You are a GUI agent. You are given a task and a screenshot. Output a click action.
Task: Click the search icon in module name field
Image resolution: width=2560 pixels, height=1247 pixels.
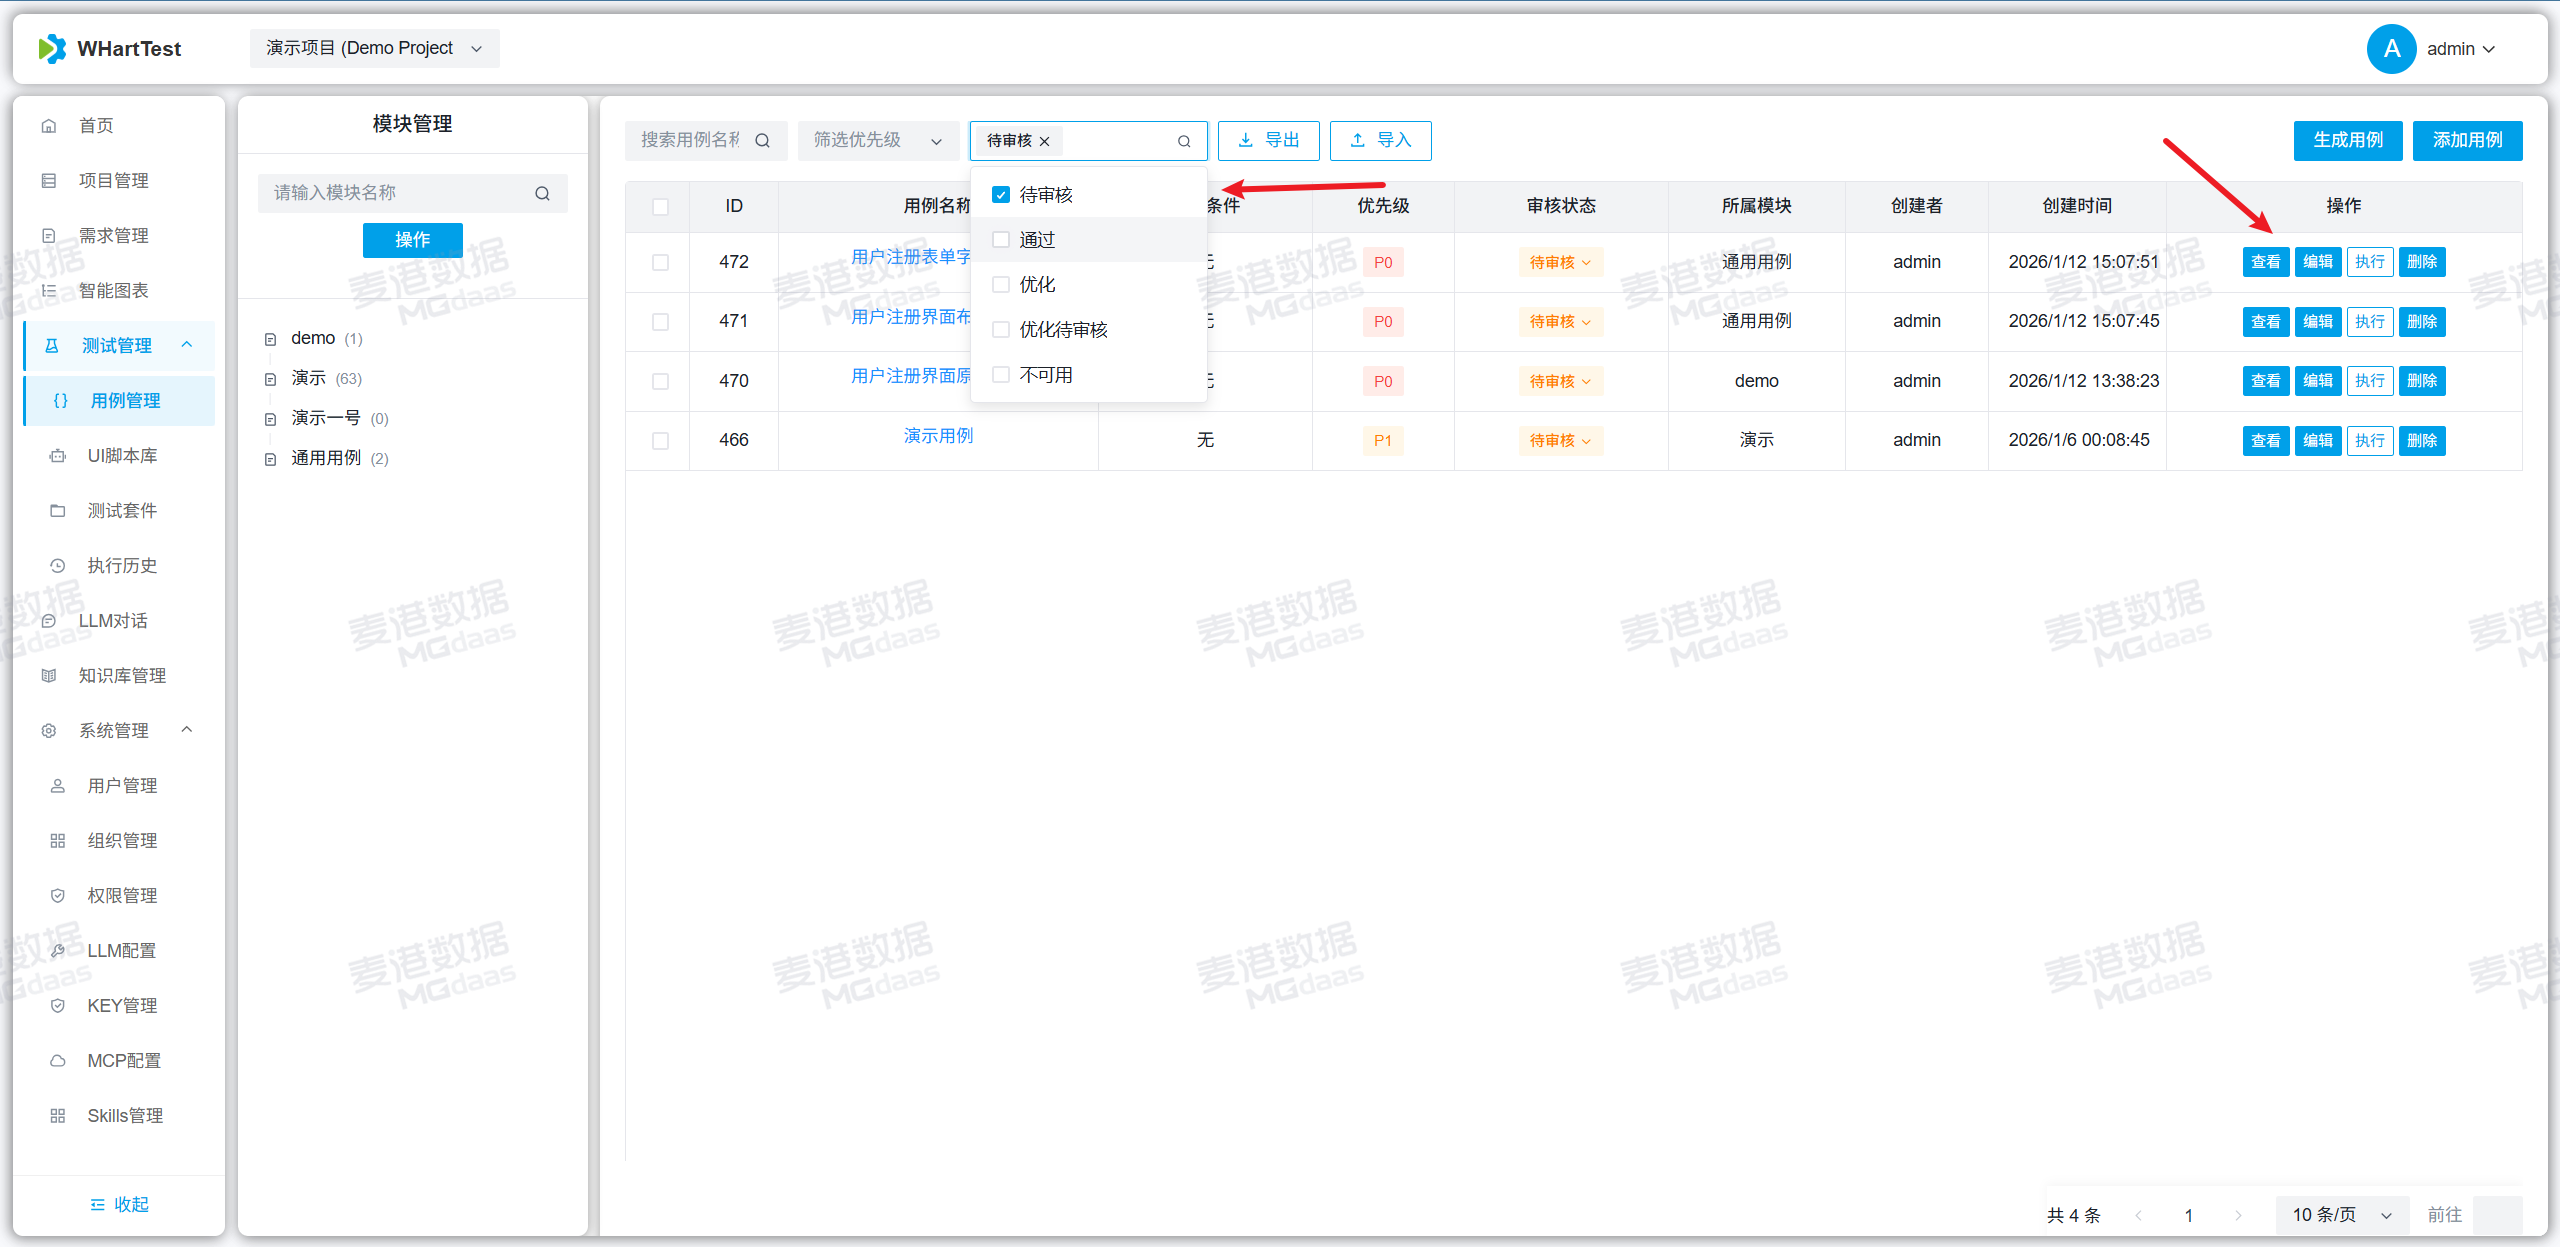[x=542, y=193]
